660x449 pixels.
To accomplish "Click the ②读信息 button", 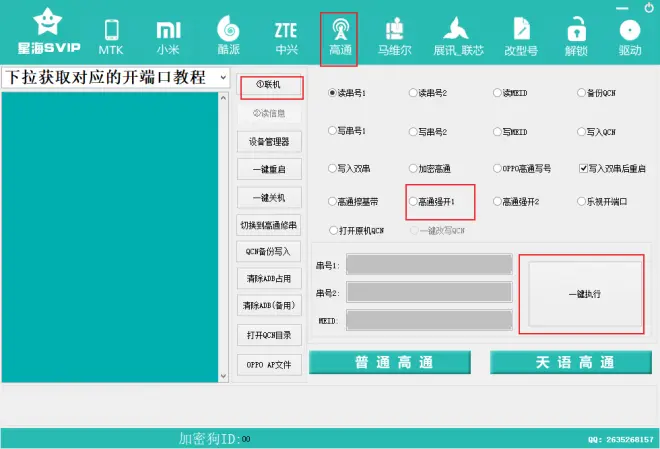I will tap(269, 113).
